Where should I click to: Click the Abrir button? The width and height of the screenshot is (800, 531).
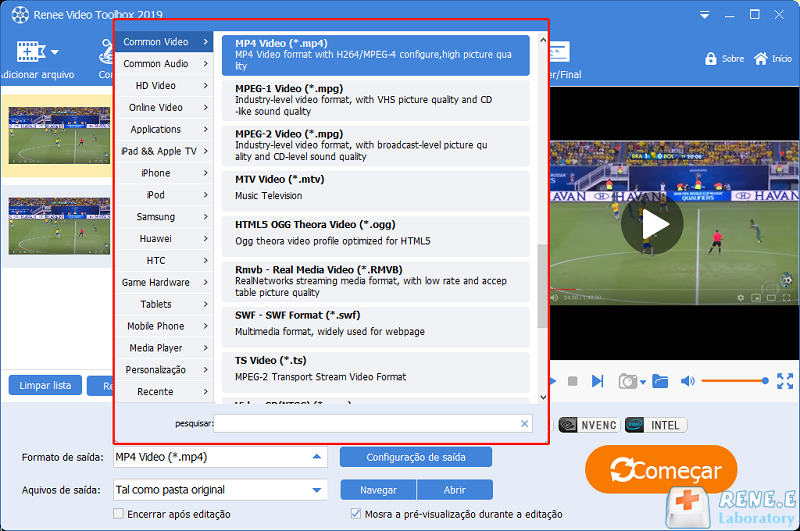coord(455,490)
